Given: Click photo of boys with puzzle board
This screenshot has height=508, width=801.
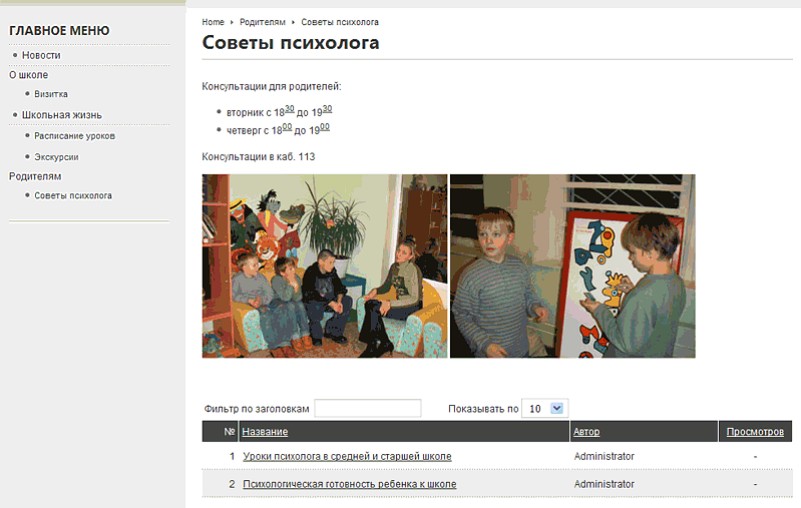Looking at the screenshot, I should click(x=573, y=266).
